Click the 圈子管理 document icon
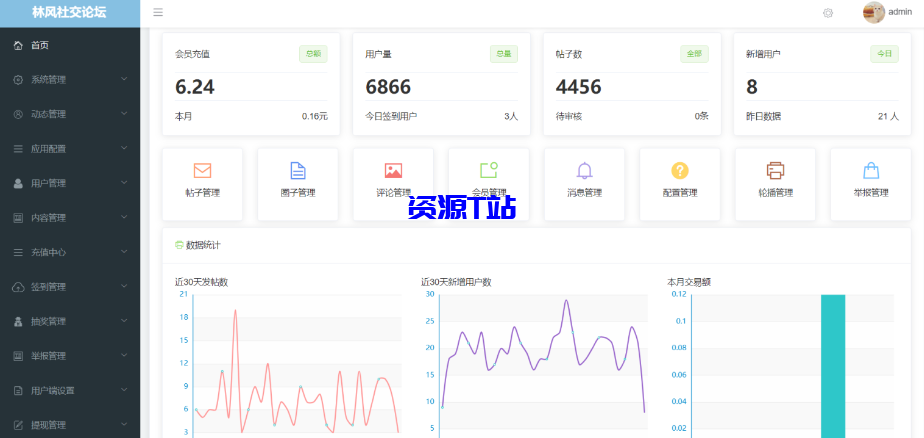This screenshot has width=924, height=438. pos(298,170)
